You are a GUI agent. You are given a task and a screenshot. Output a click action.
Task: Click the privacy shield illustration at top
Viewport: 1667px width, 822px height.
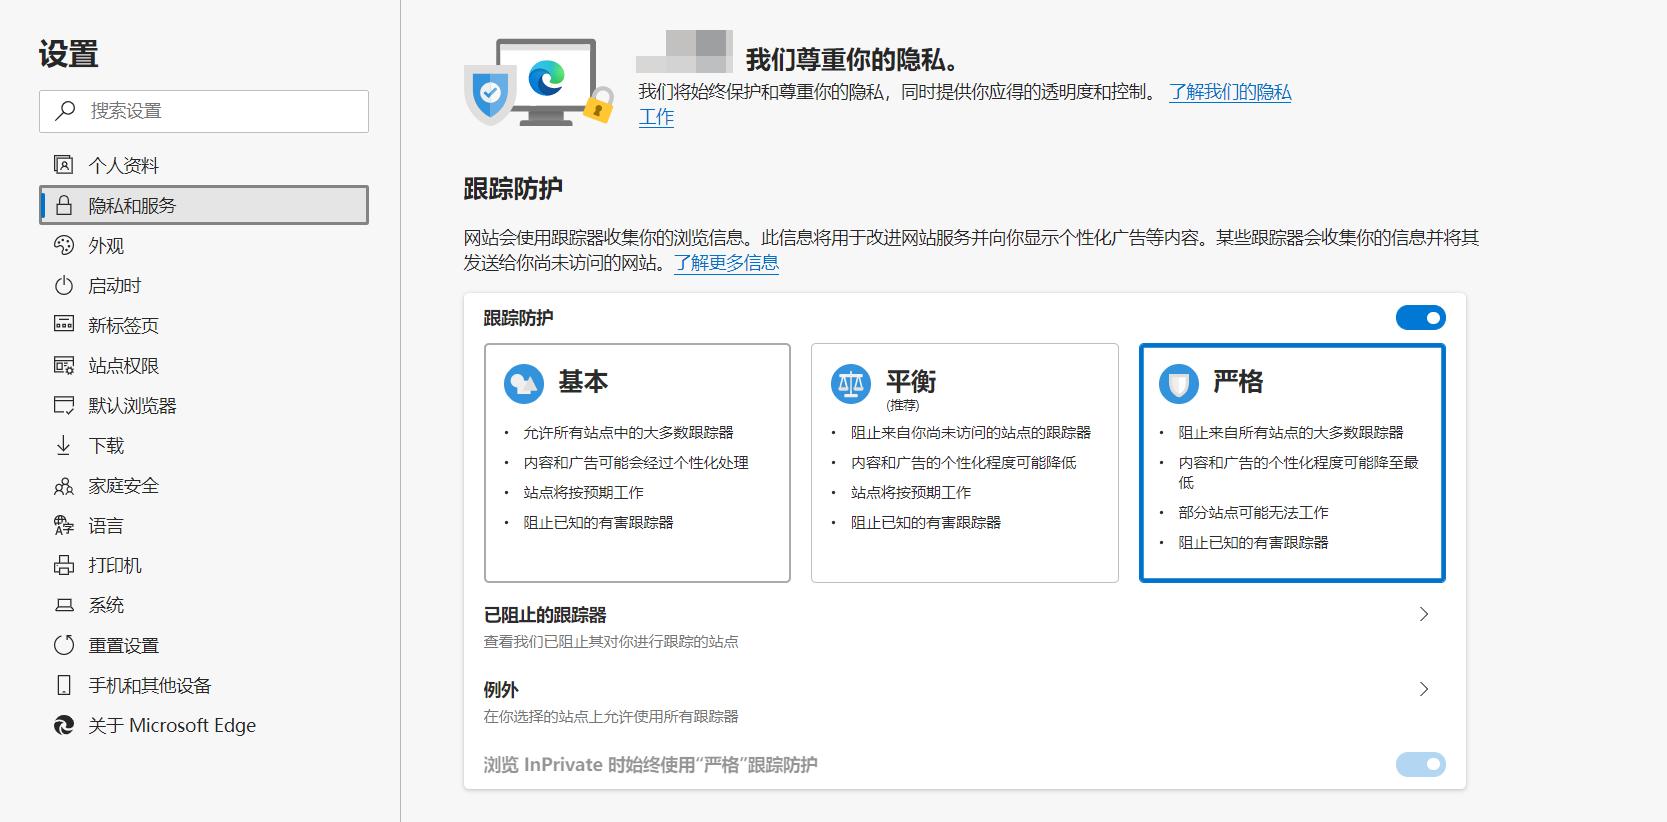489,93
